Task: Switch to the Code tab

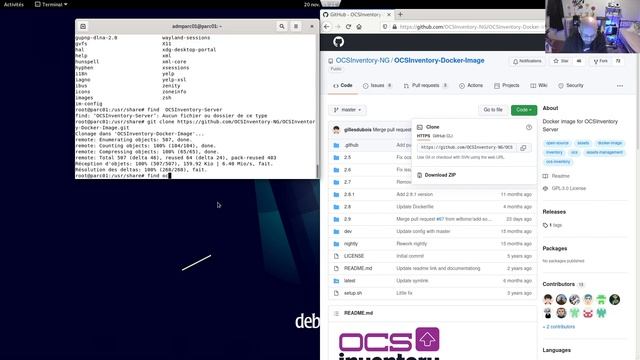Action: pyautogui.click(x=342, y=86)
